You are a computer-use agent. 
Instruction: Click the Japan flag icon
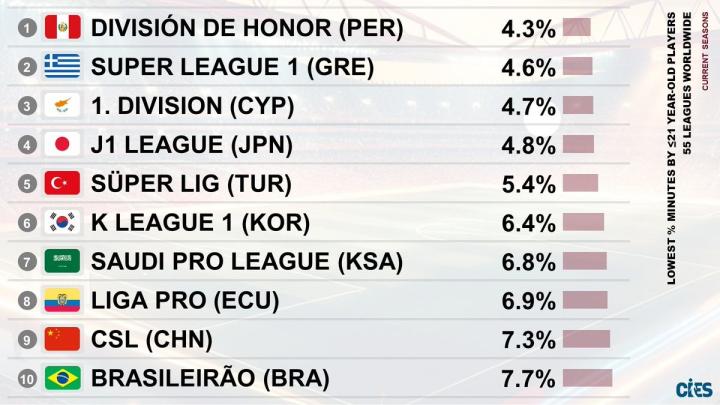coord(62,145)
